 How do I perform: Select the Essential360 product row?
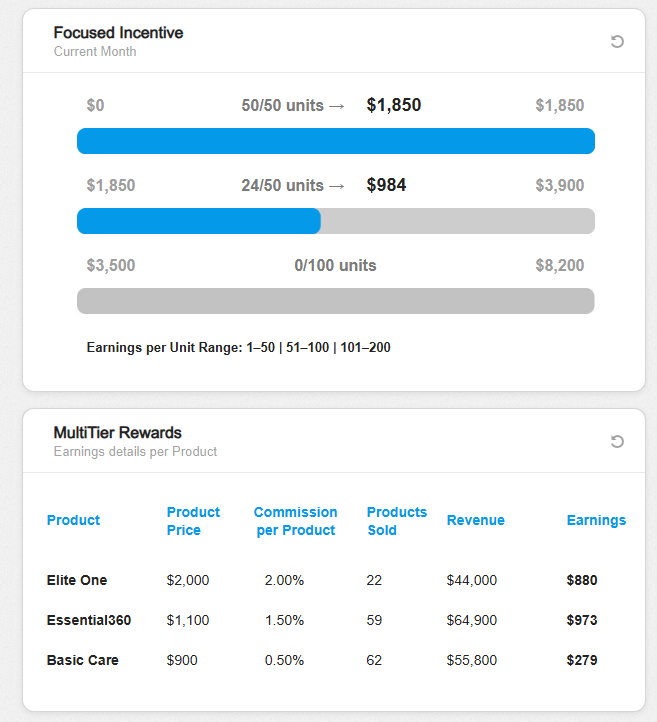88,620
